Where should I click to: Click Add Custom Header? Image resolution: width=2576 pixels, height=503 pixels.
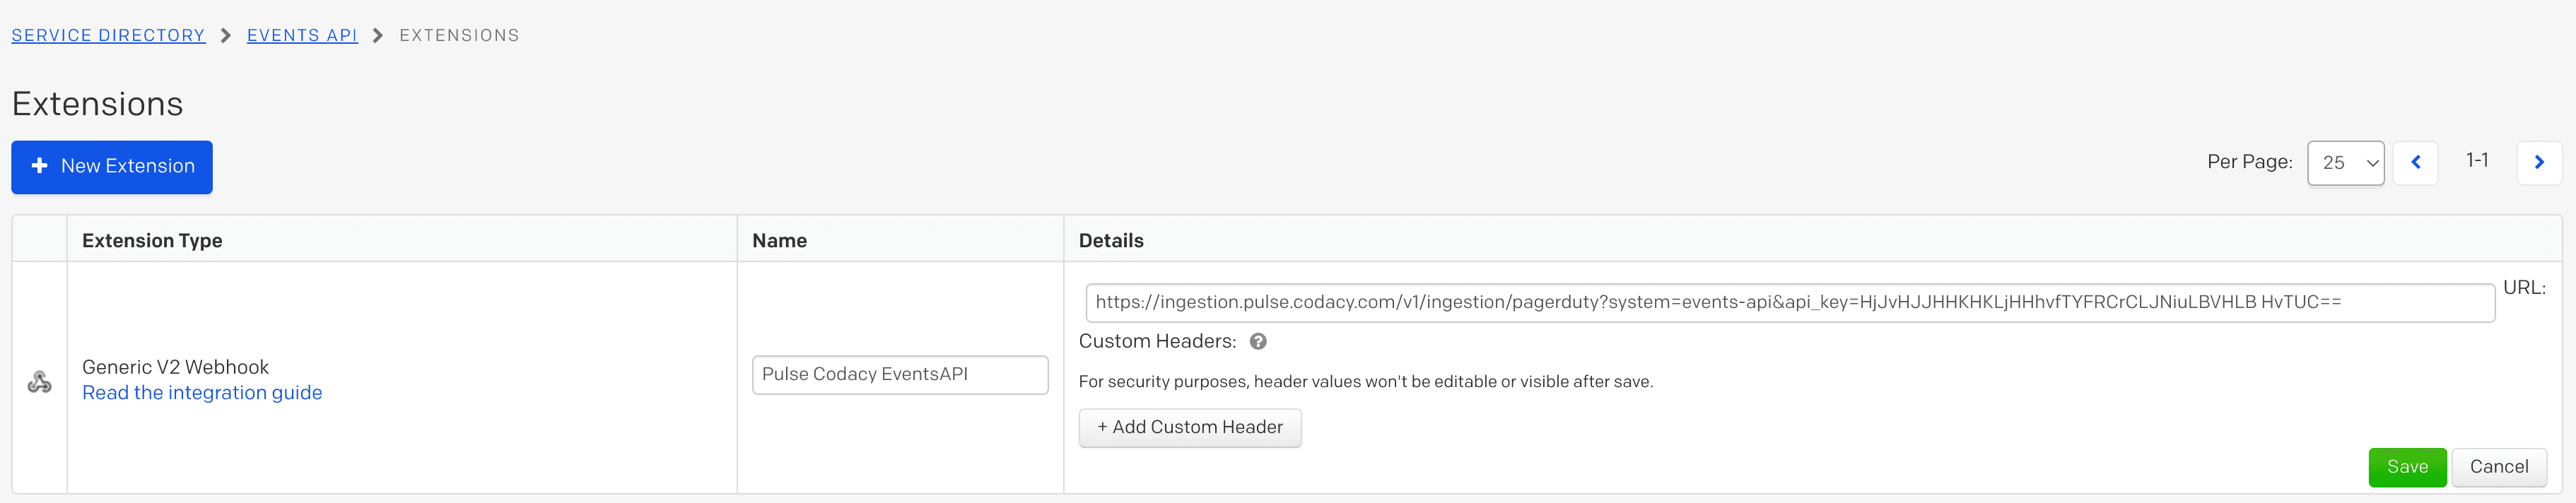tap(1190, 427)
